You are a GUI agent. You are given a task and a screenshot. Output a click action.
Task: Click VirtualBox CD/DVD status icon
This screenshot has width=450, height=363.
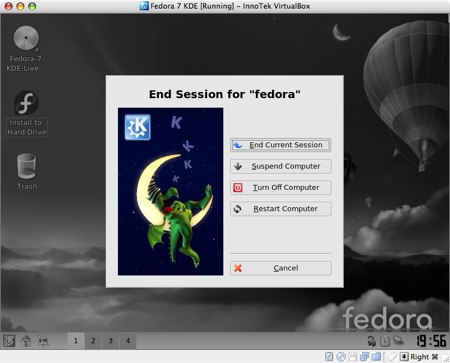coord(340,357)
